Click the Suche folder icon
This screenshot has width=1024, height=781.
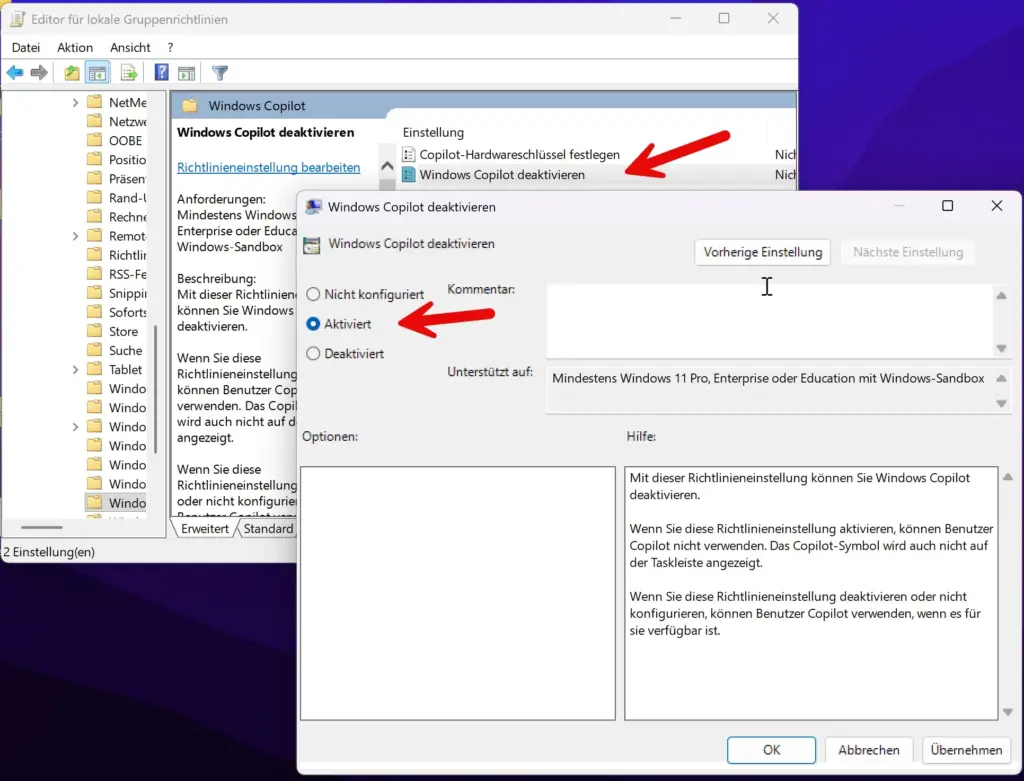click(95, 350)
